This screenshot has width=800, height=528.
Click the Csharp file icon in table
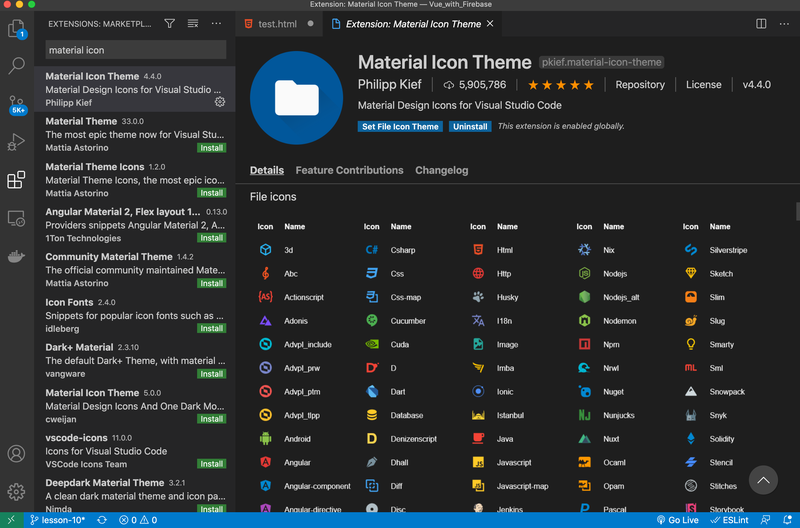click(372, 249)
